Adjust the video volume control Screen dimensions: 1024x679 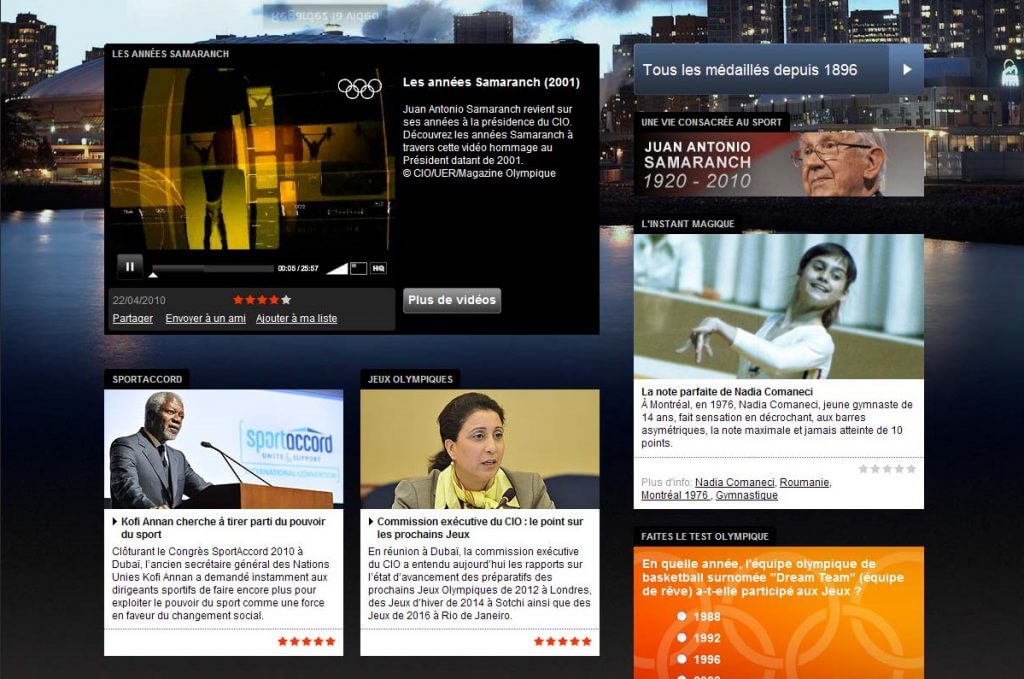click(x=336, y=268)
